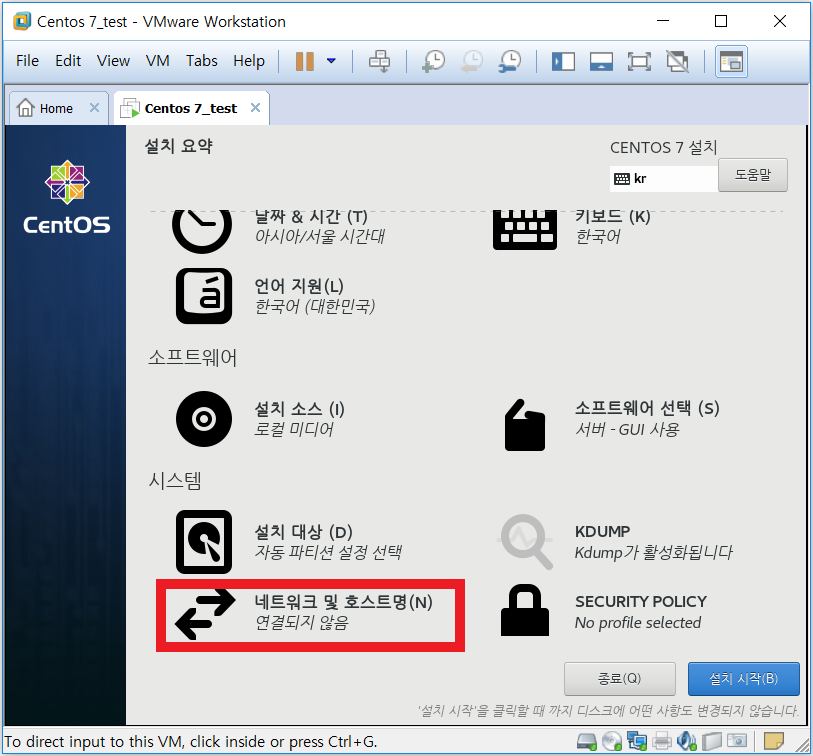813x756 pixels.
Task: Open 설치 소스 disc icon
Action: (x=204, y=419)
